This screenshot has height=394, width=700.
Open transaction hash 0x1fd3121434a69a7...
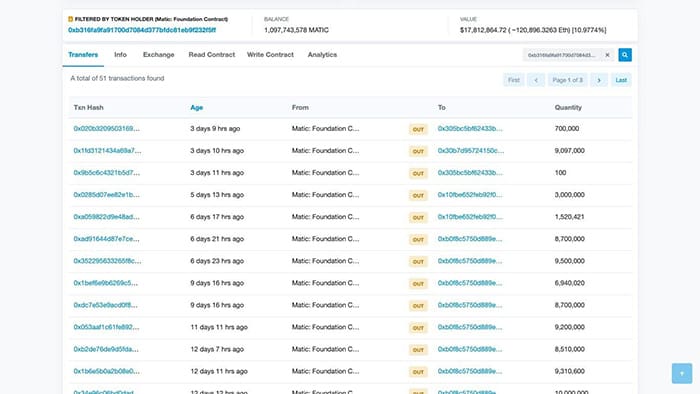107,151
